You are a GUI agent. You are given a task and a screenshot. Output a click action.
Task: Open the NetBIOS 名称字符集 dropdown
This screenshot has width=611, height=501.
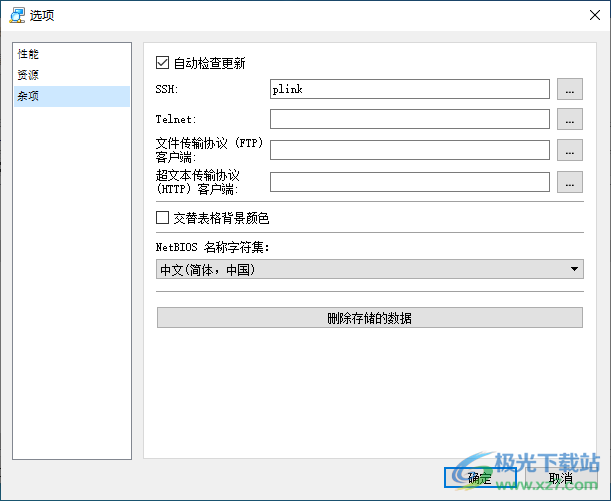click(369, 269)
